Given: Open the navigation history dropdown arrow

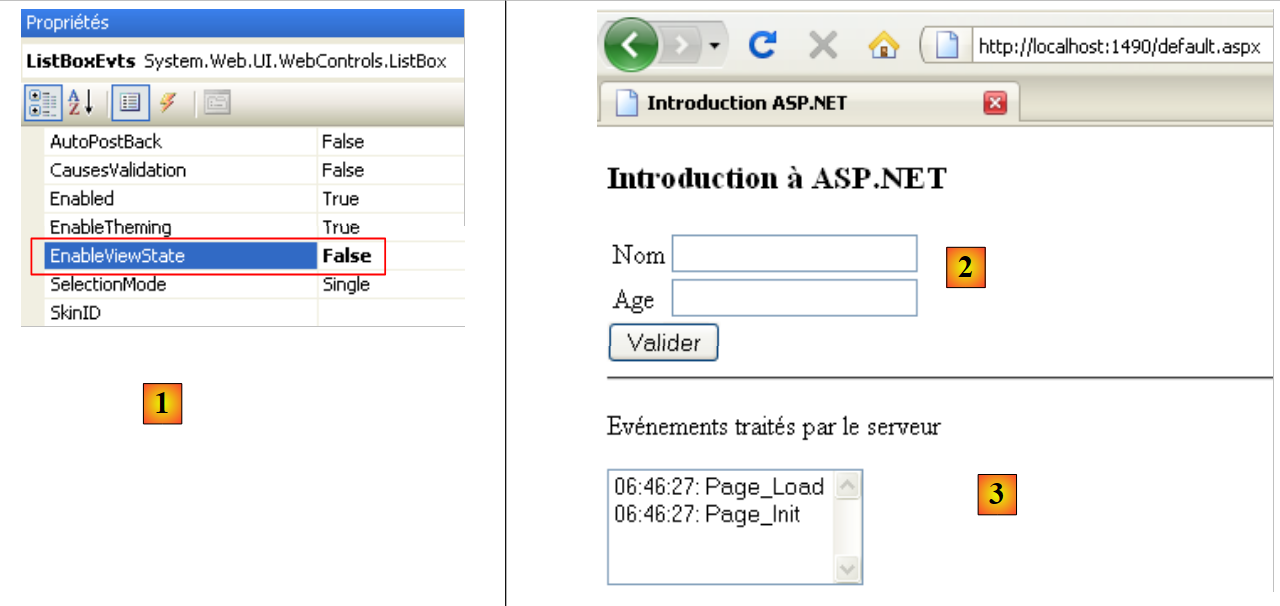Looking at the screenshot, I should (715, 46).
